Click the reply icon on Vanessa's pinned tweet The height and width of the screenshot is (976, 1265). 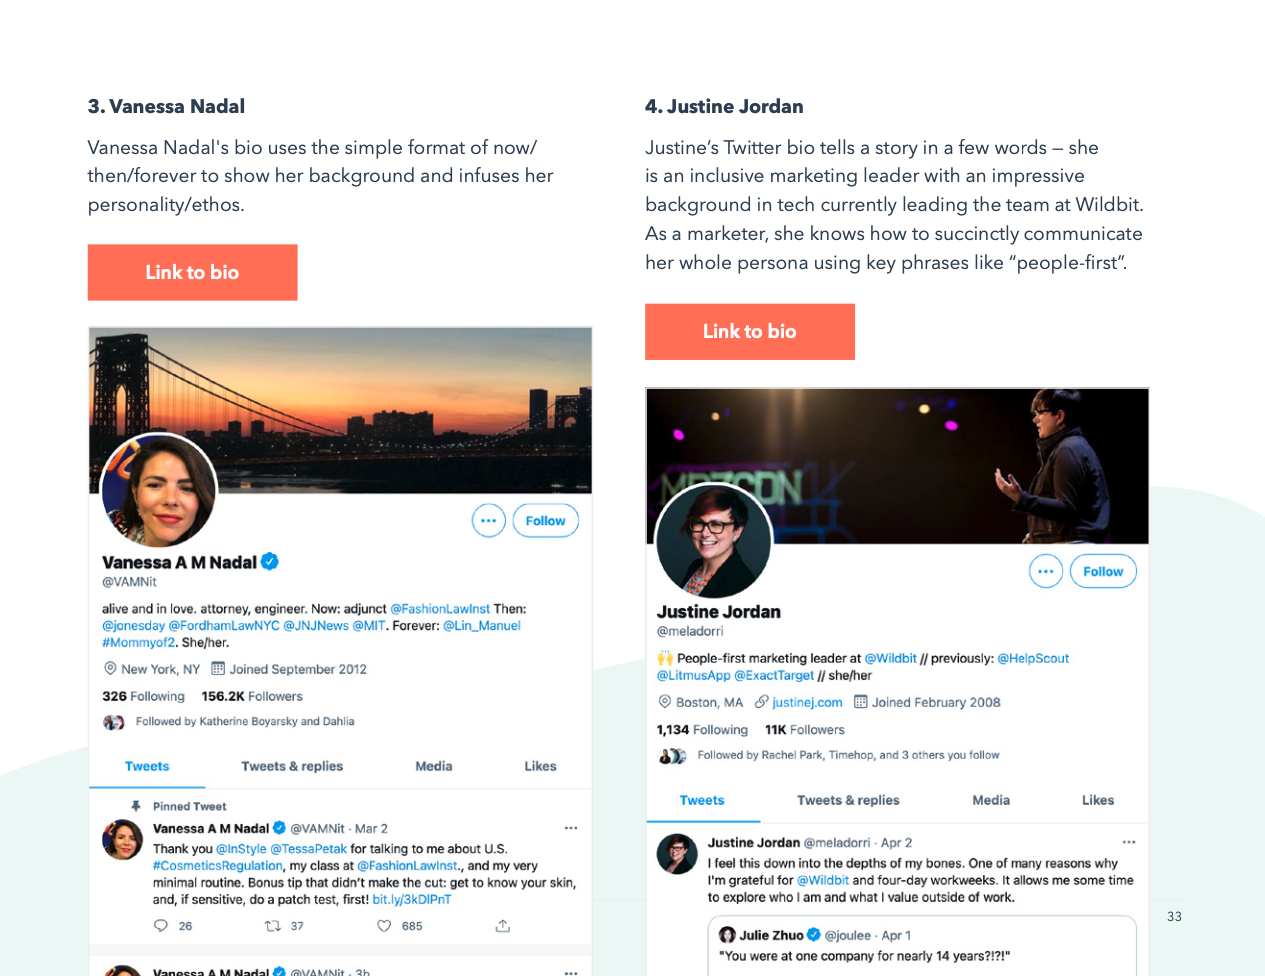point(159,925)
